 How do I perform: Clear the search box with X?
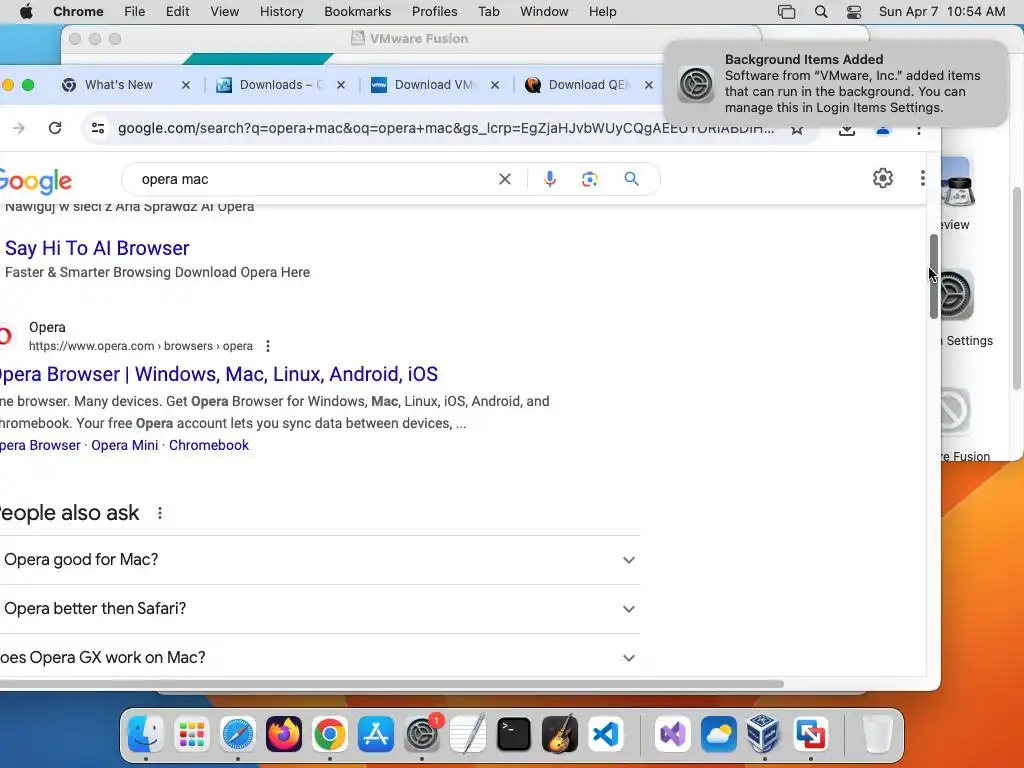click(505, 179)
